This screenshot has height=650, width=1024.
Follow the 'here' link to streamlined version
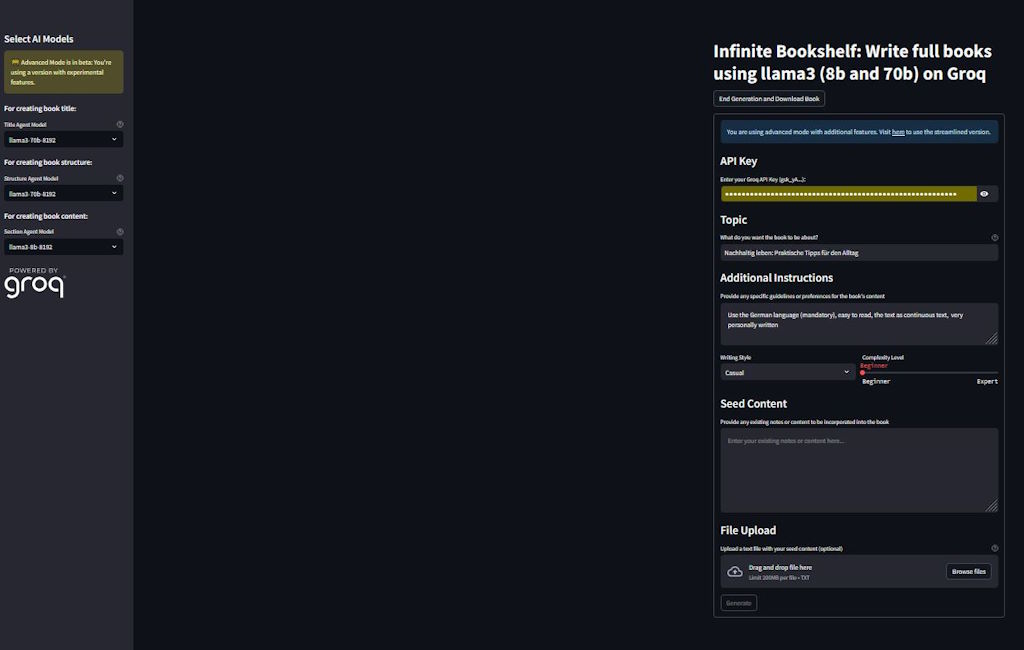point(898,132)
